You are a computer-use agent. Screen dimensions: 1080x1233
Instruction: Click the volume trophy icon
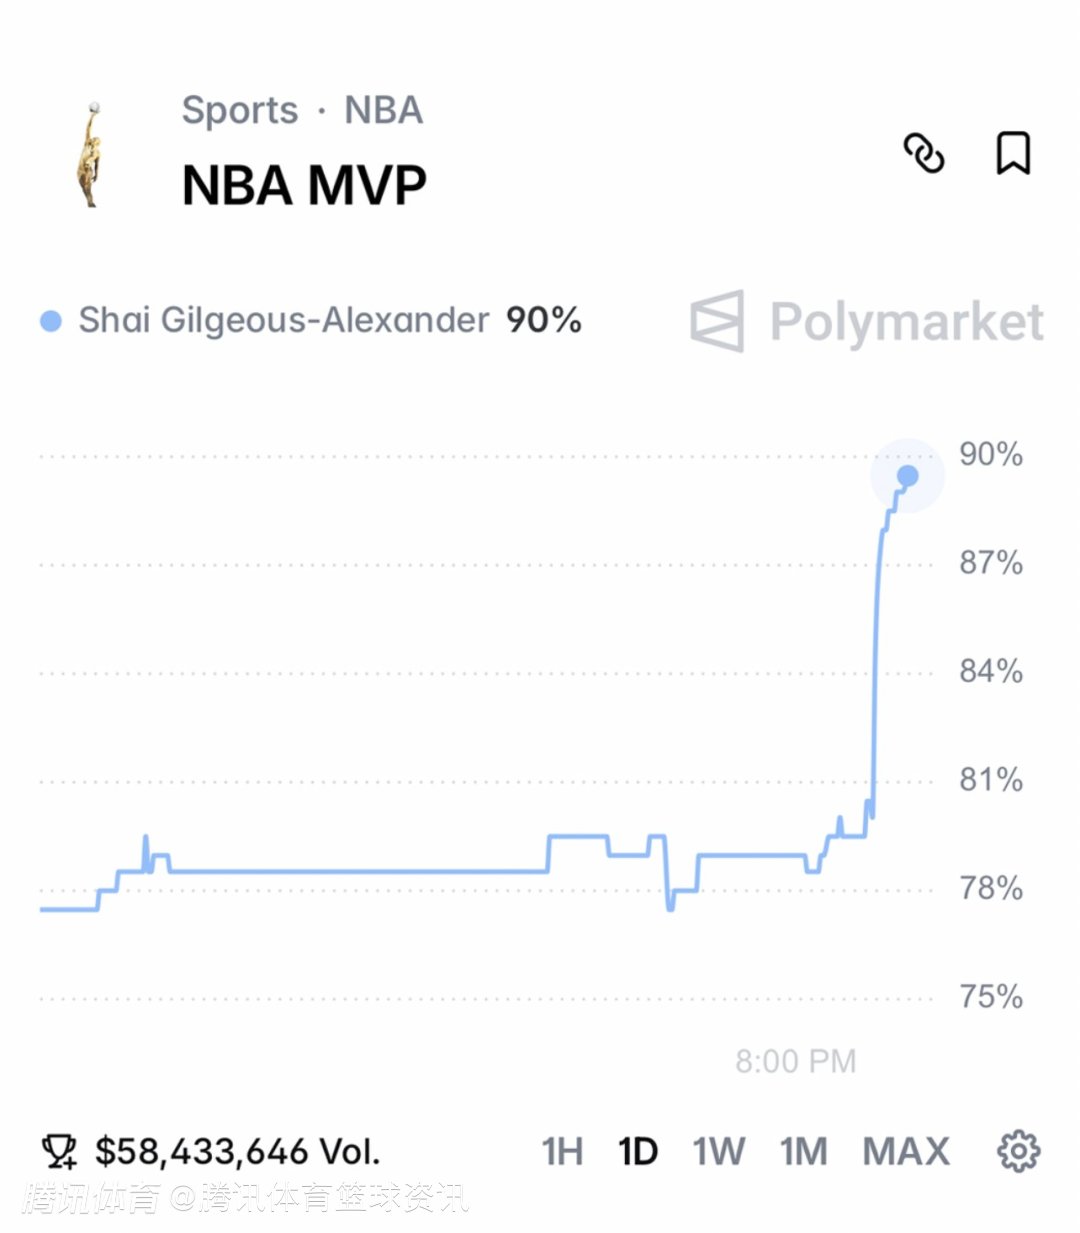tap(59, 1152)
